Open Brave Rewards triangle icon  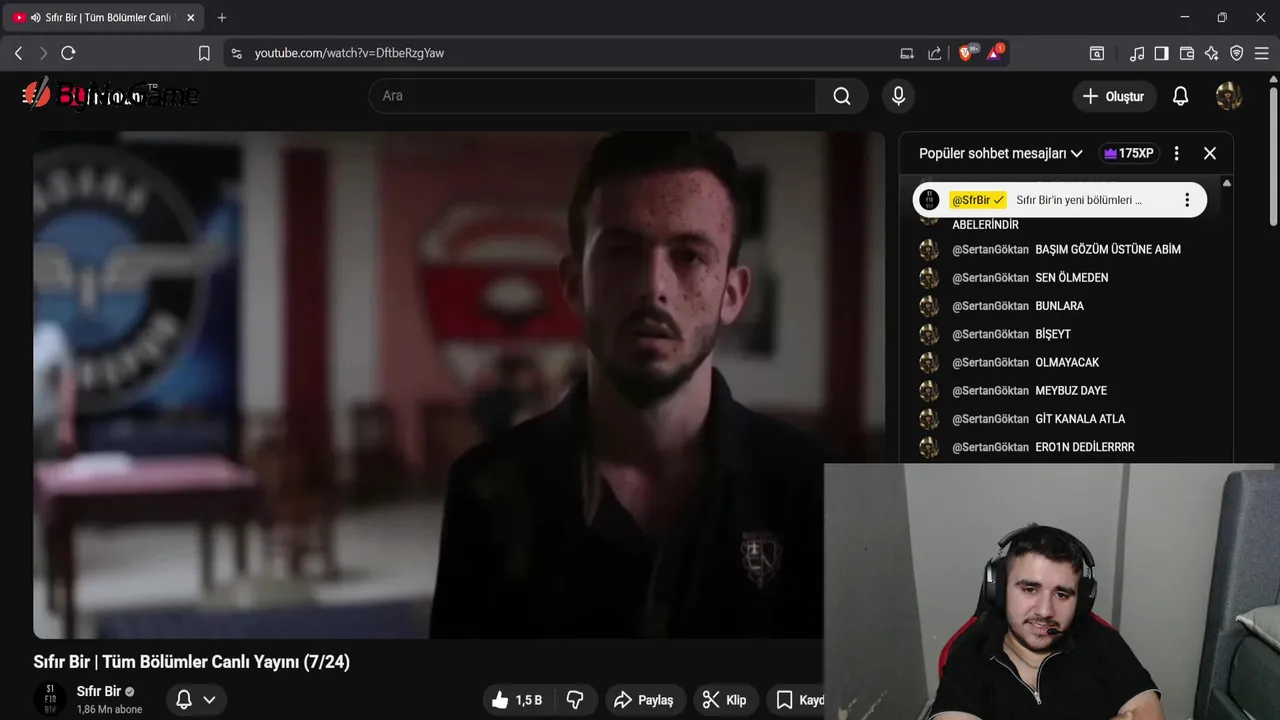(995, 53)
